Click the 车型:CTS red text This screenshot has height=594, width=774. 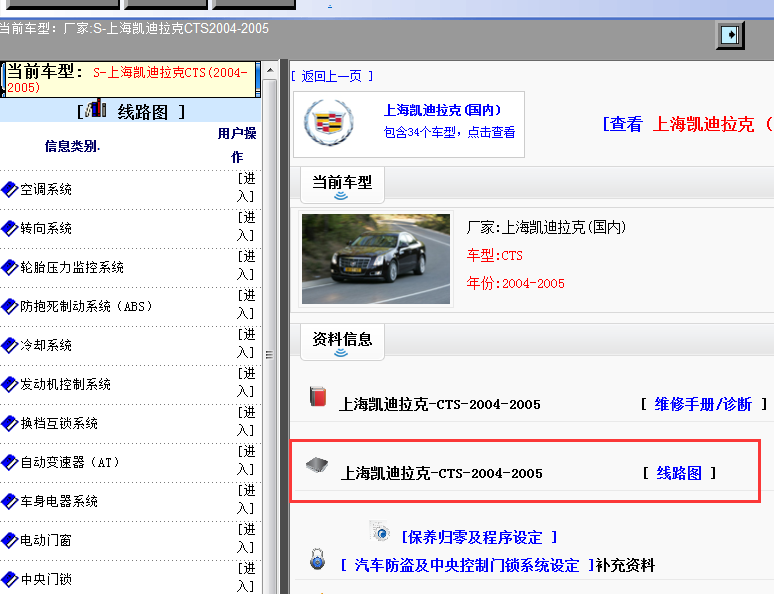point(495,255)
